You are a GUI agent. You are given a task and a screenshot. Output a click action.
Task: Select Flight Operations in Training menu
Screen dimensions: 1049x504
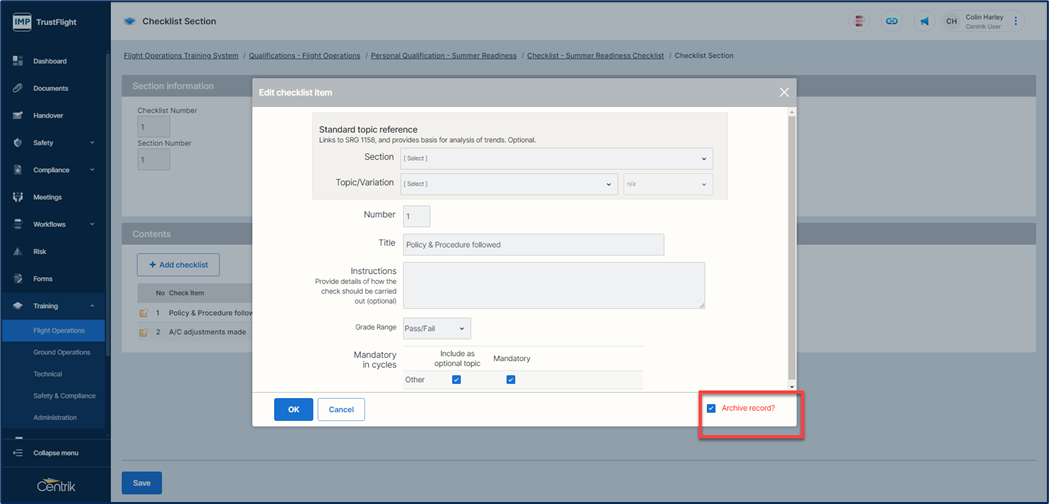point(59,330)
